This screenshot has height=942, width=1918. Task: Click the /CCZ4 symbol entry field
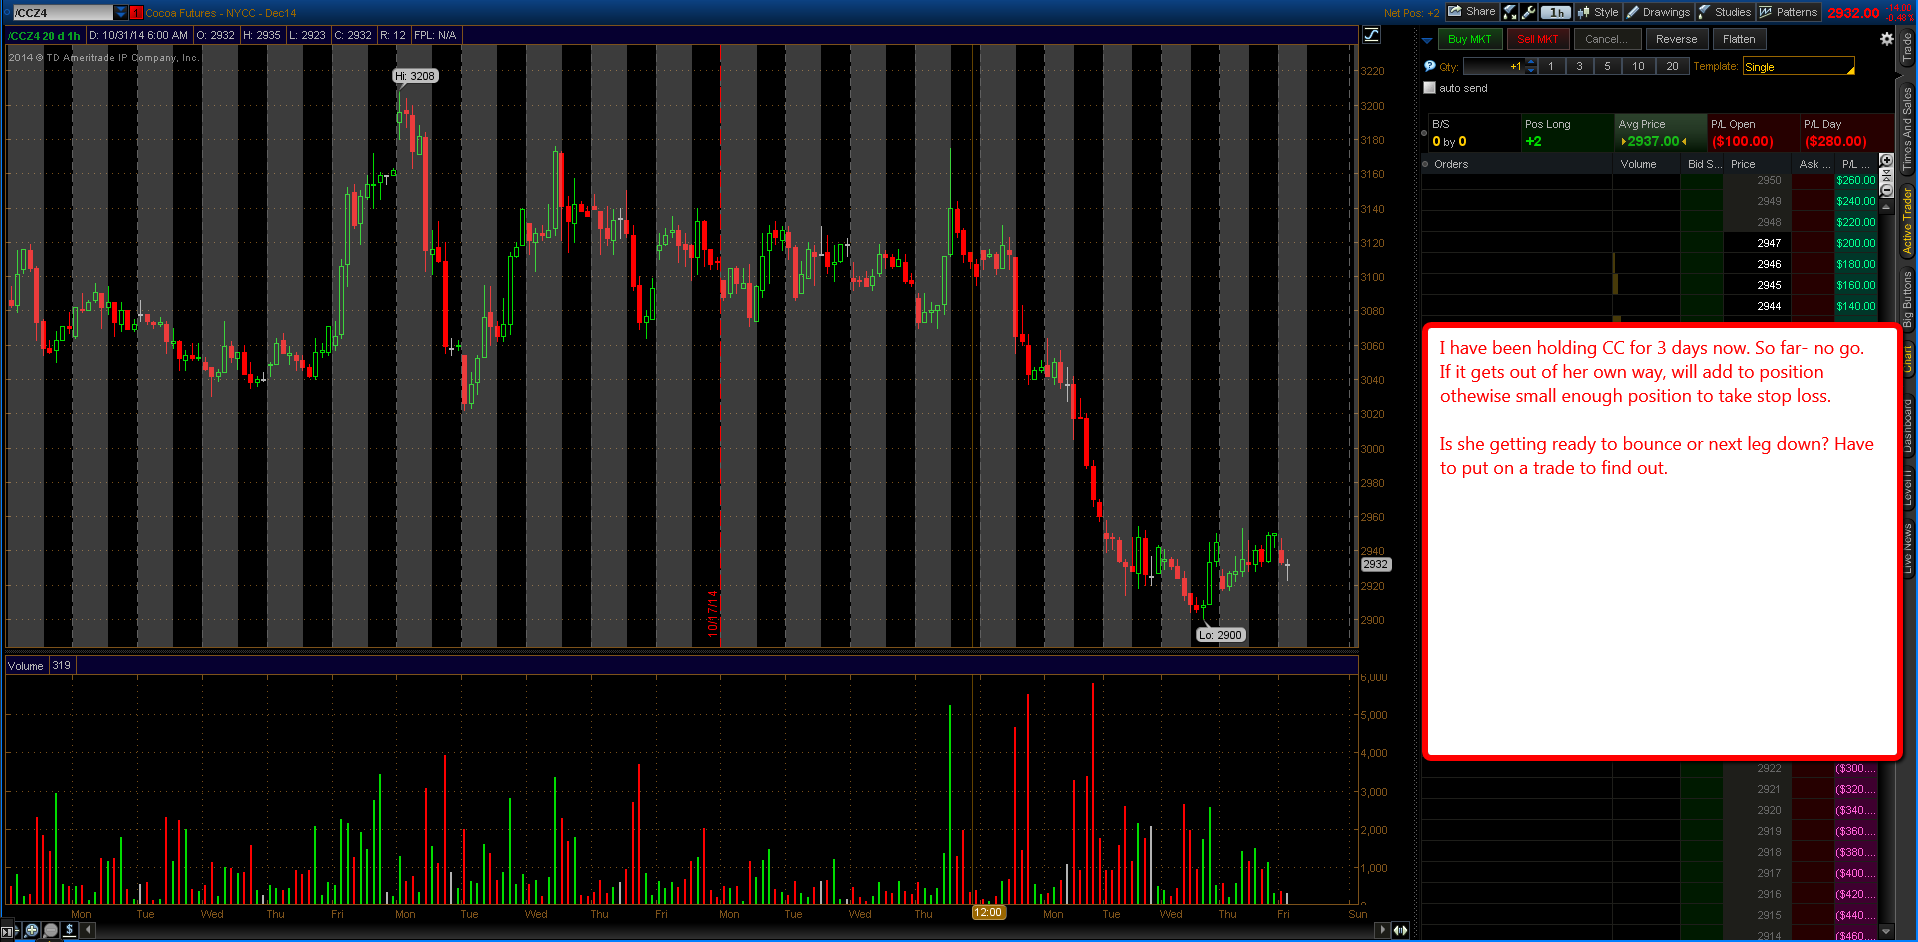click(62, 13)
